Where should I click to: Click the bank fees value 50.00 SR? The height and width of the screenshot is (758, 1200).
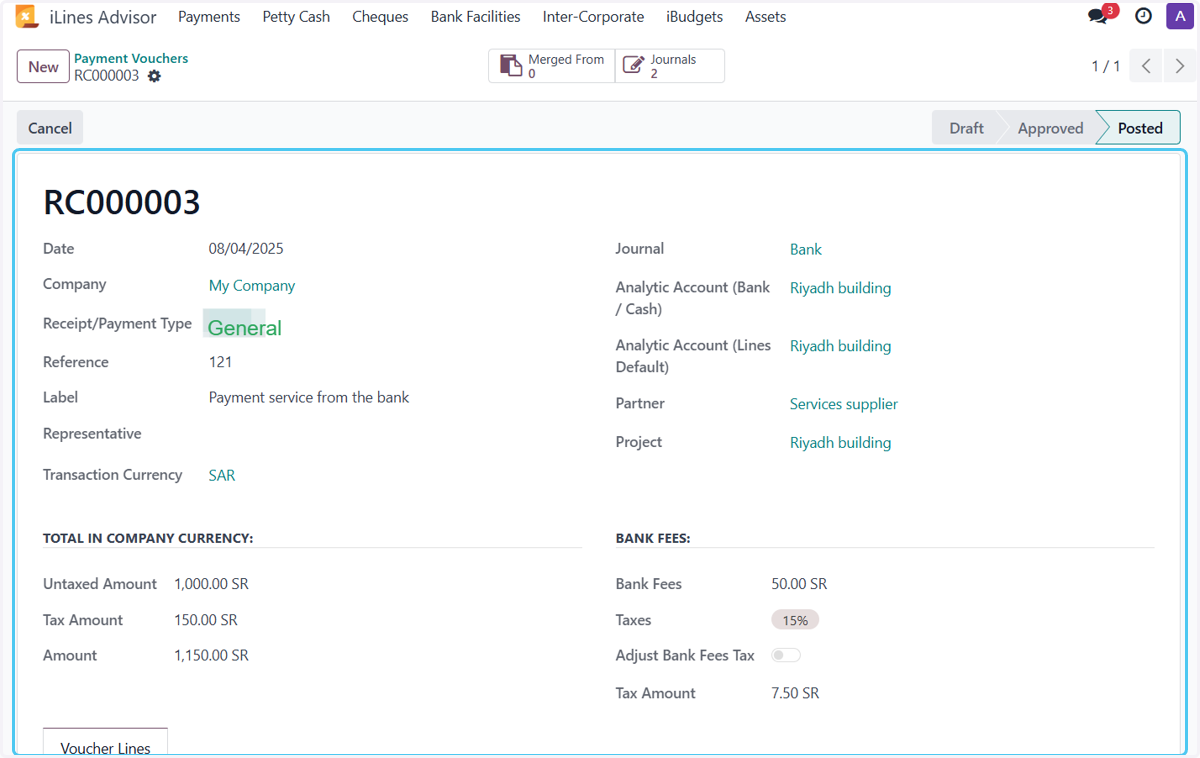tap(799, 584)
